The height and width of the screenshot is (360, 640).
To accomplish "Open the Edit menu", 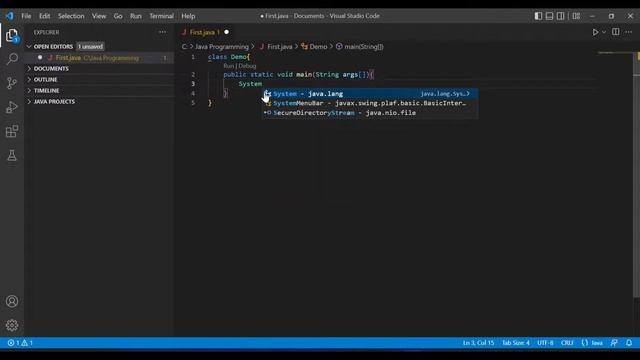I will (44, 16).
